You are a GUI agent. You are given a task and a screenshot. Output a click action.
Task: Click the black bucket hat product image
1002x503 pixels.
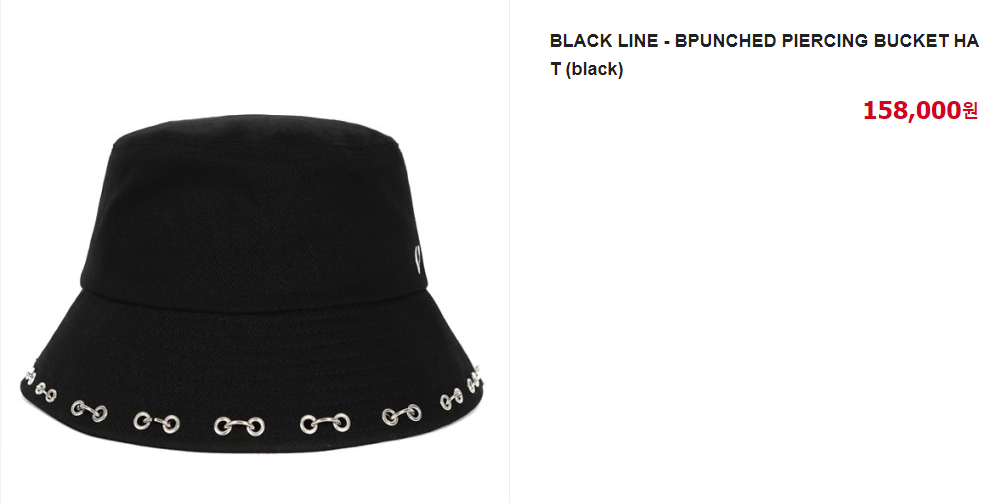coord(251,283)
